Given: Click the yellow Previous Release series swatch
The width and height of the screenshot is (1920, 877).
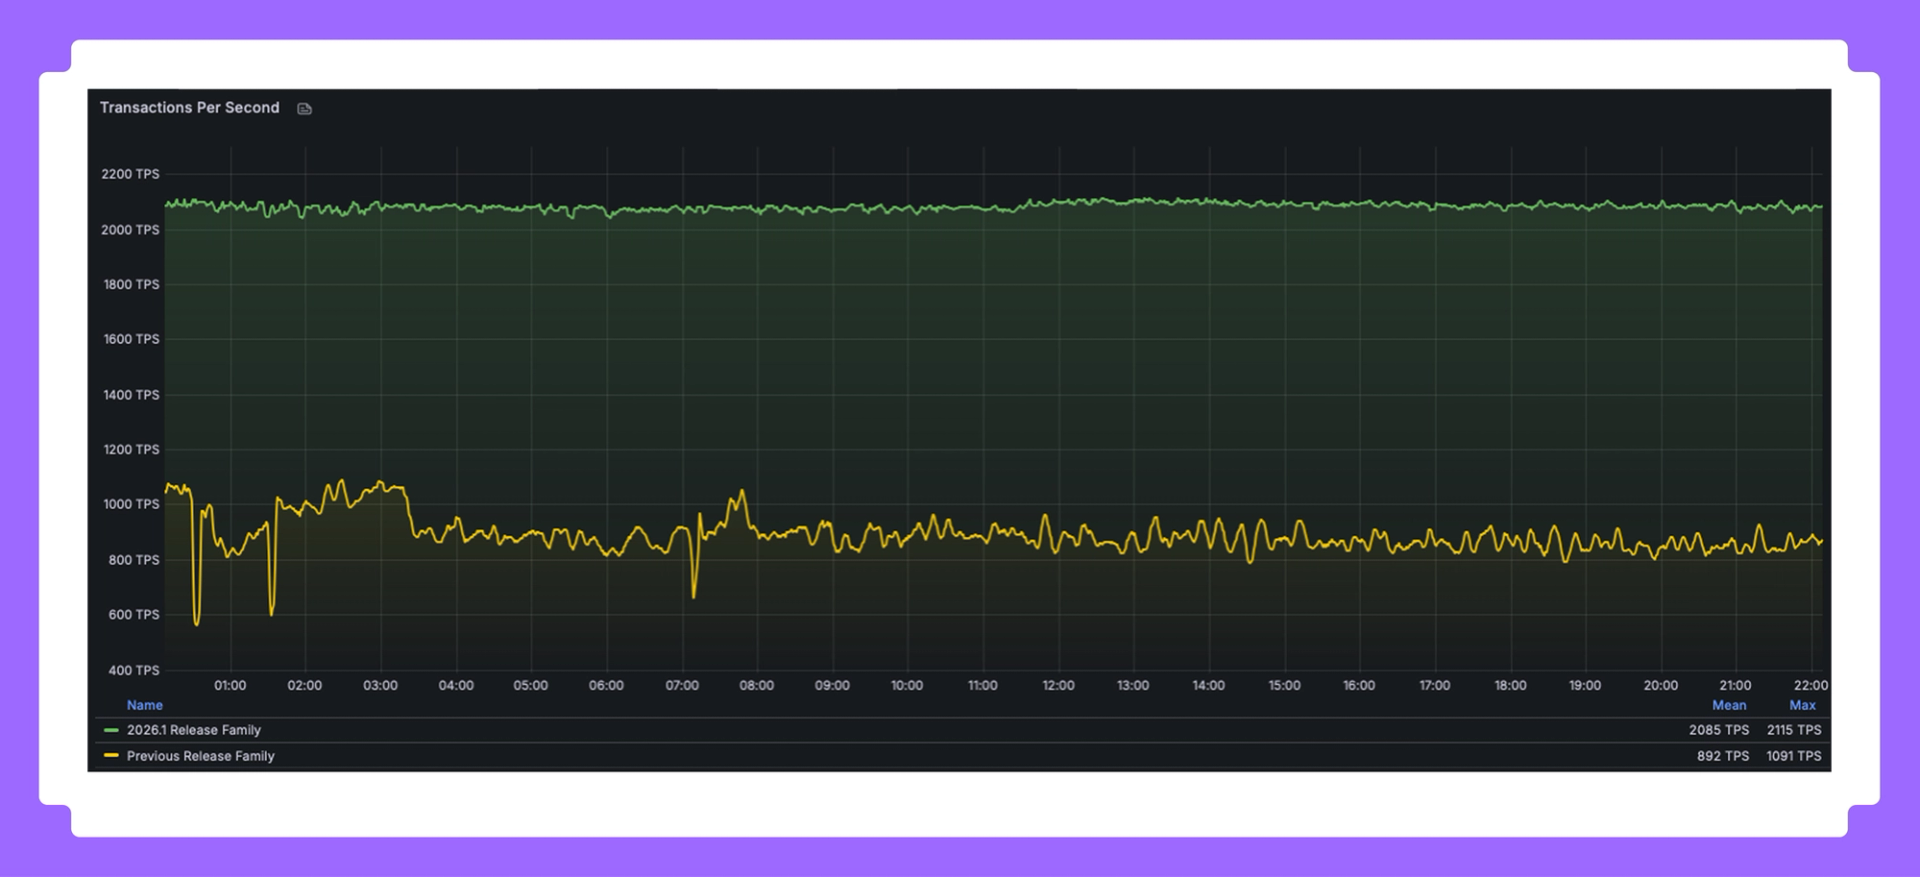Looking at the screenshot, I should click(x=111, y=756).
